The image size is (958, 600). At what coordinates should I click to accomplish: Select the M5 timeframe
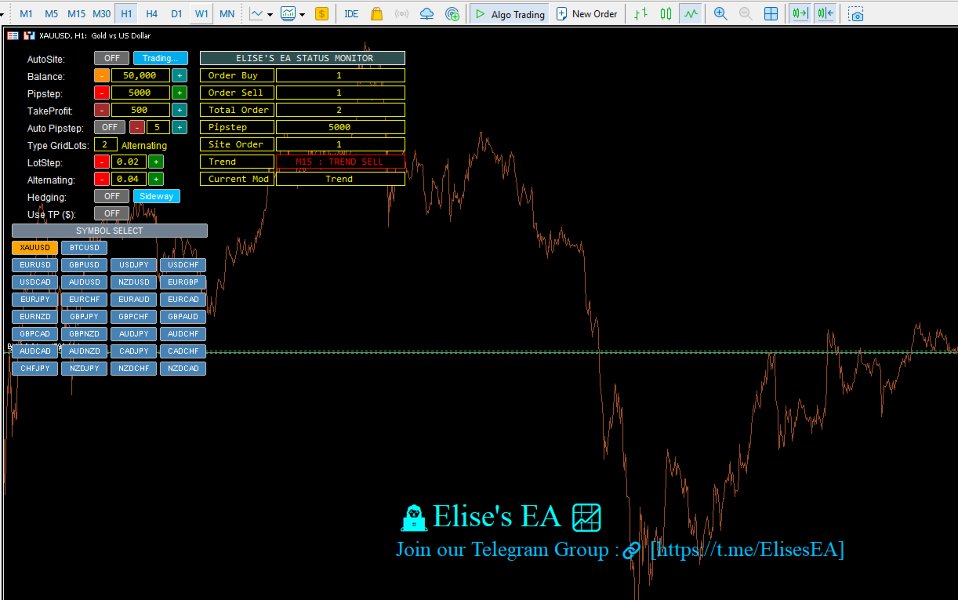point(51,13)
